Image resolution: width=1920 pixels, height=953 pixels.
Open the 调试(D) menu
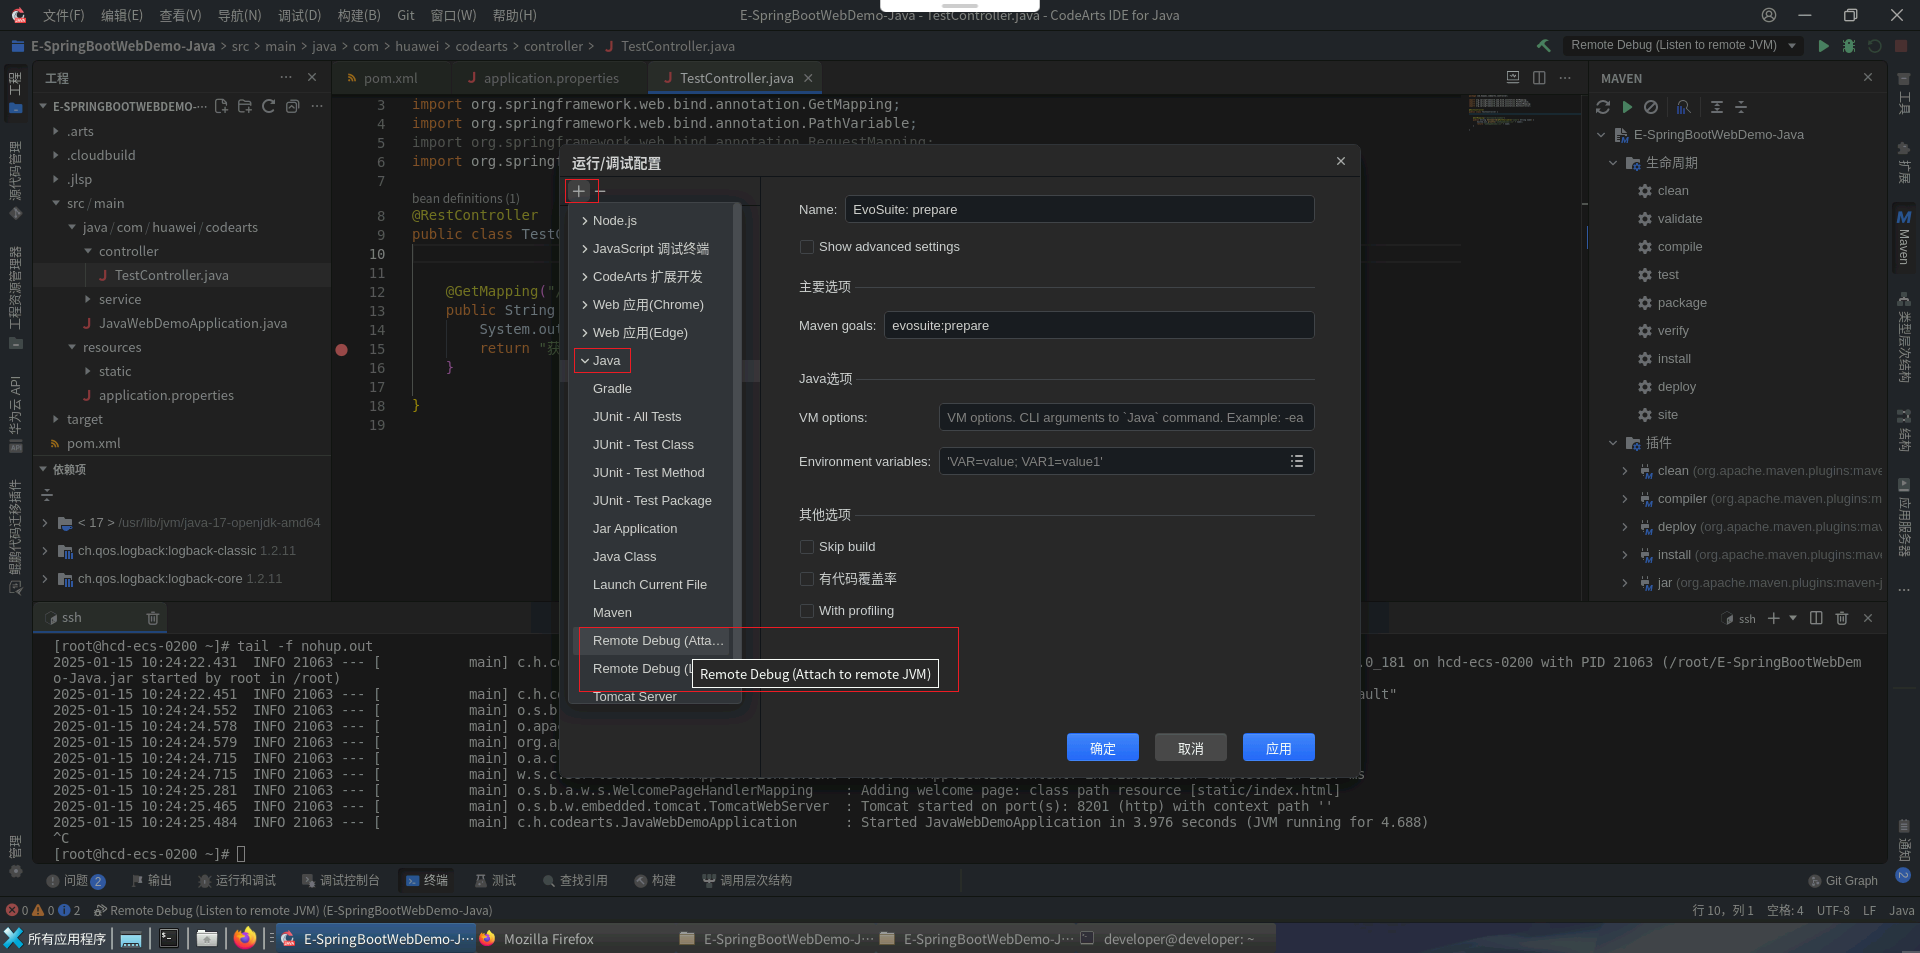(300, 15)
